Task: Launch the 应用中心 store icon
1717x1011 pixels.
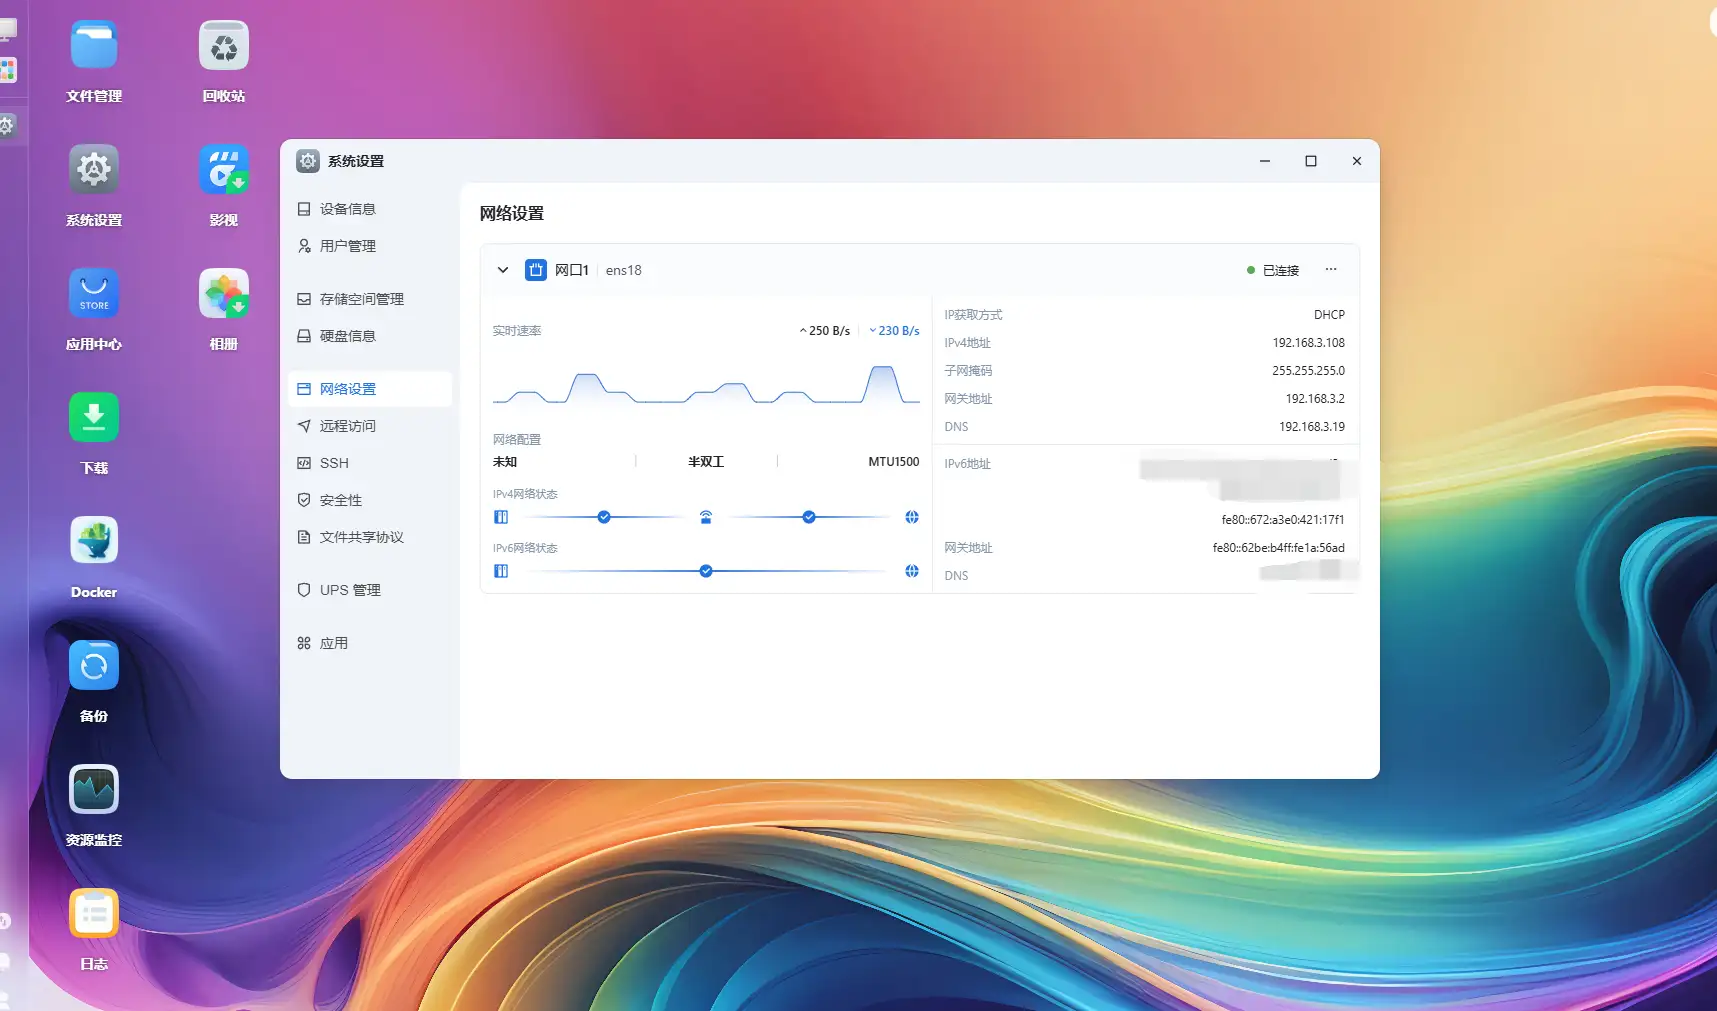Action: tap(94, 294)
